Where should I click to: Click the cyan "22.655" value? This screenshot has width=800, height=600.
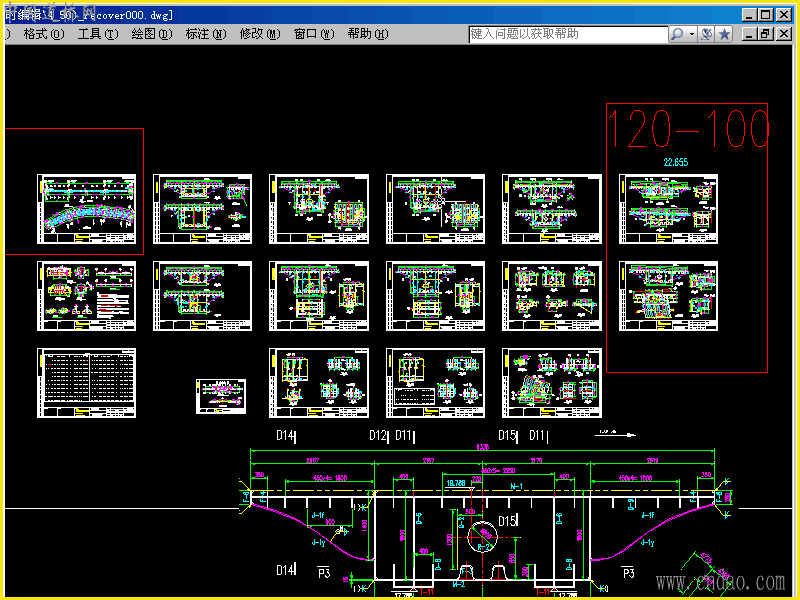point(676,162)
